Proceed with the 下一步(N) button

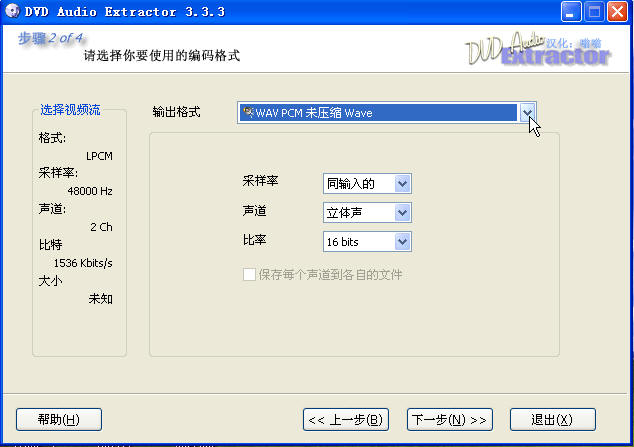click(x=450, y=420)
